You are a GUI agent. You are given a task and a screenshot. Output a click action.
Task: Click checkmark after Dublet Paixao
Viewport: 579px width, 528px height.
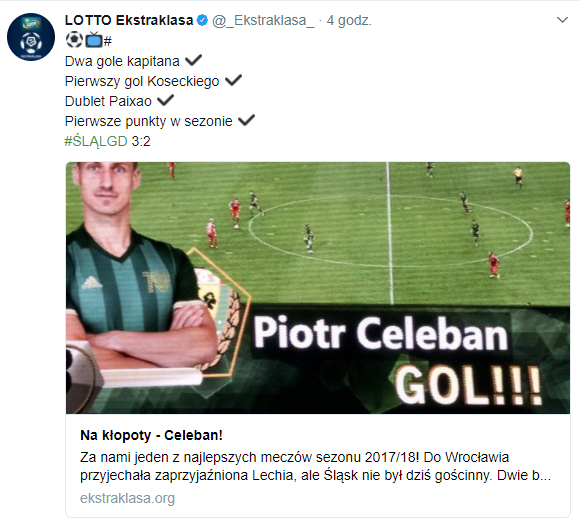[x=165, y=100]
